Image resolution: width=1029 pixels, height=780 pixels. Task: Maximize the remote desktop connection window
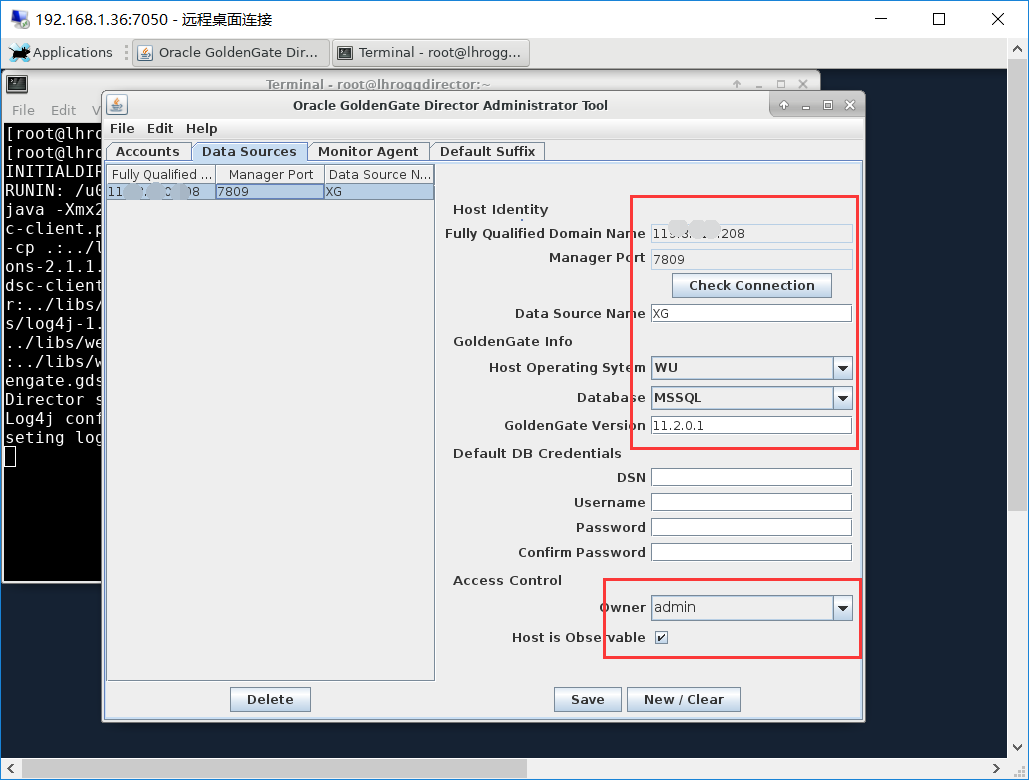coord(939,19)
